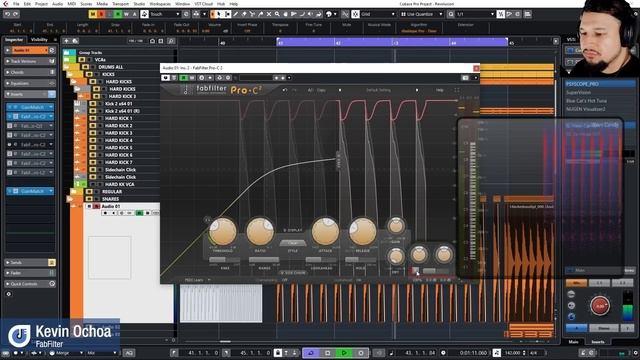Open the Side Chain section button

pos(293,273)
